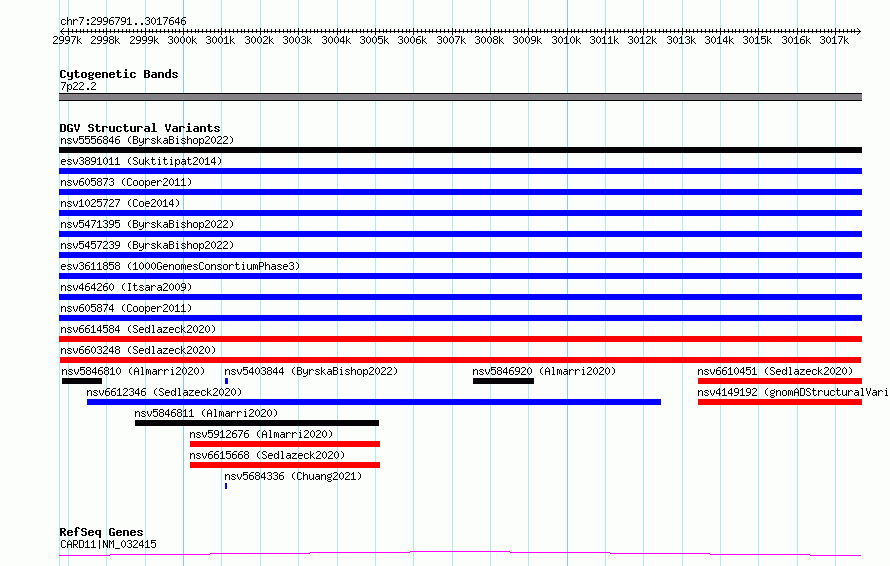890x566 pixels.
Task: Click the blue bar under esv3891011
Action: click(x=460, y=171)
